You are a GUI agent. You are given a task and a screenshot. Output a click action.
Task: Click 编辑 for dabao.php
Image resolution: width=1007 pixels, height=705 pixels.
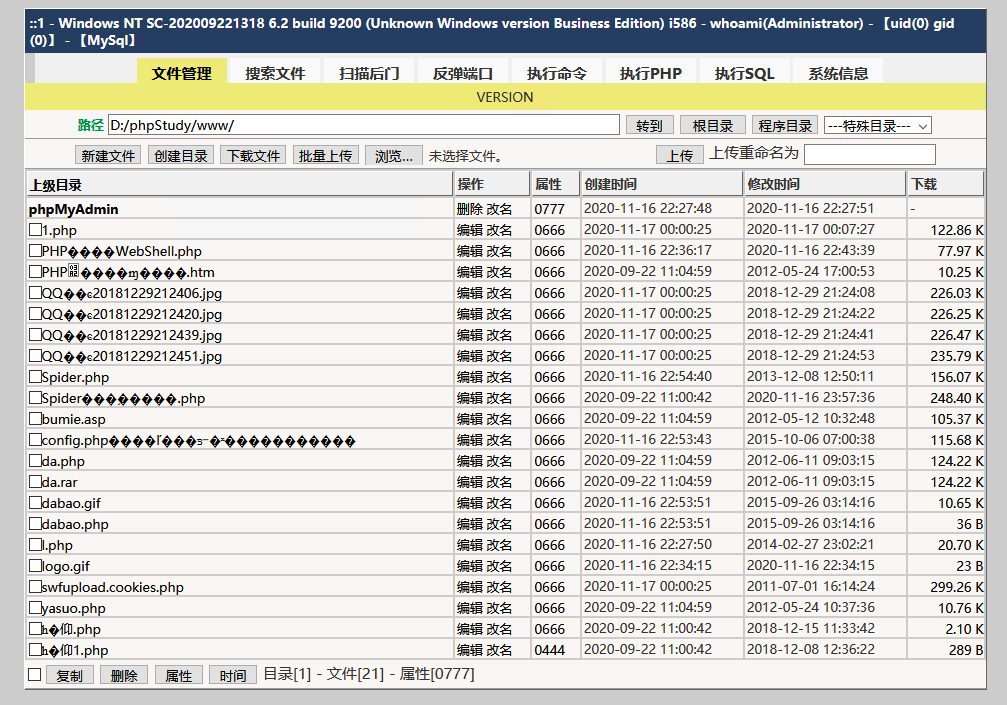pyautogui.click(x=469, y=524)
